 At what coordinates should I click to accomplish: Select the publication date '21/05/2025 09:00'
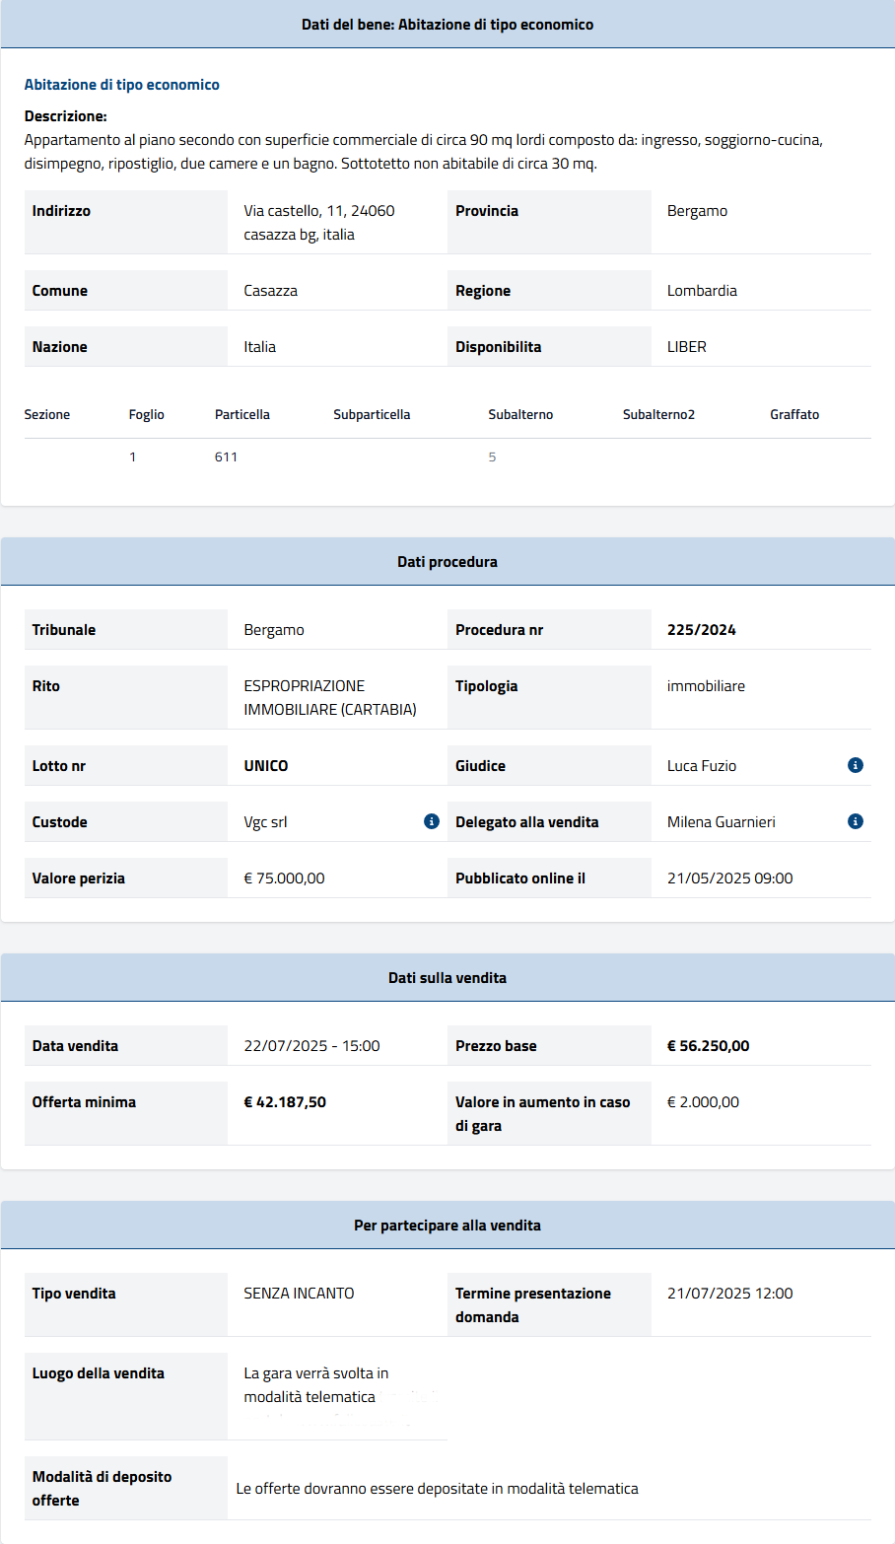[x=730, y=878]
